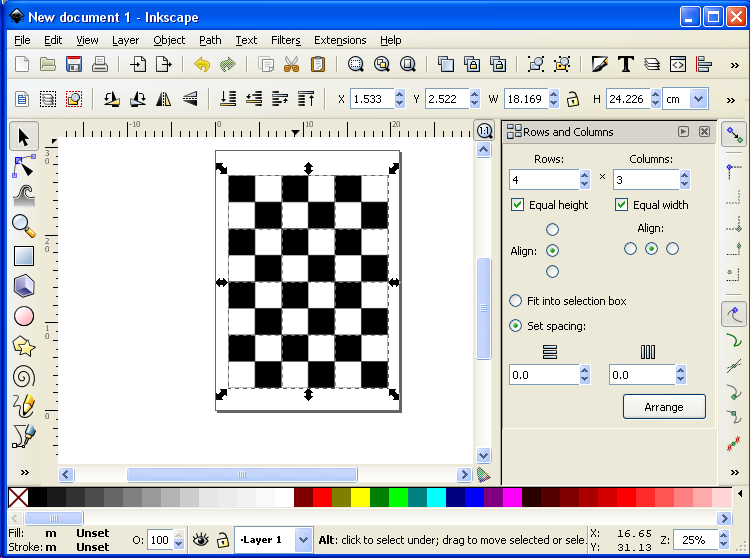Open the Align and Distribute icon
Image resolution: width=750 pixels, height=558 pixels.
coord(704,64)
